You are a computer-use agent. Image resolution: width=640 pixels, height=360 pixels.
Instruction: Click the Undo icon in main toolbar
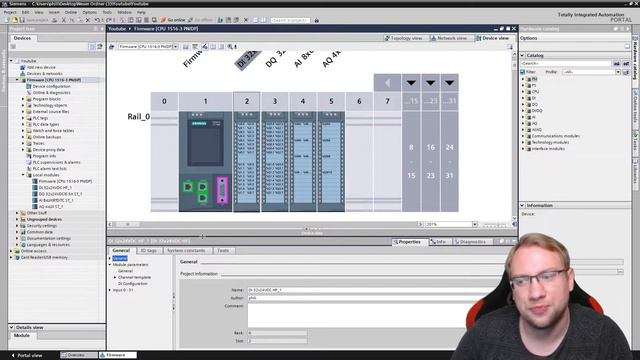pos(97,20)
